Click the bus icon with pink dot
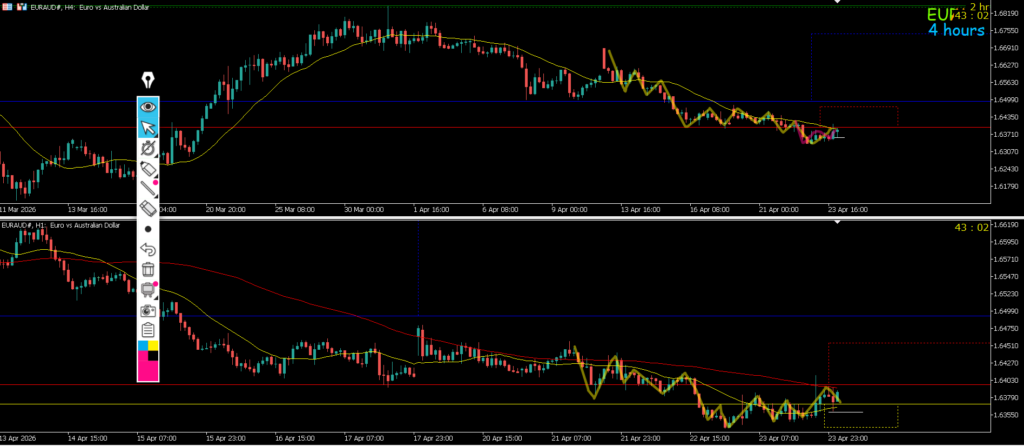Screen dimensions: 1024x446 pyautogui.click(x=148, y=290)
